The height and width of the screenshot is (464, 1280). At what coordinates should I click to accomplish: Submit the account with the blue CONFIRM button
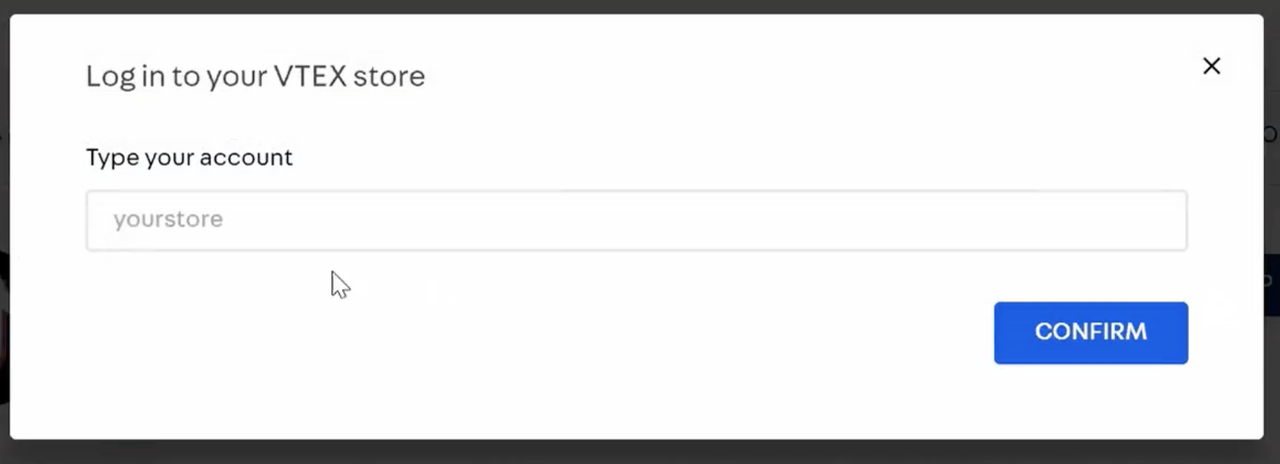click(x=1091, y=333)
